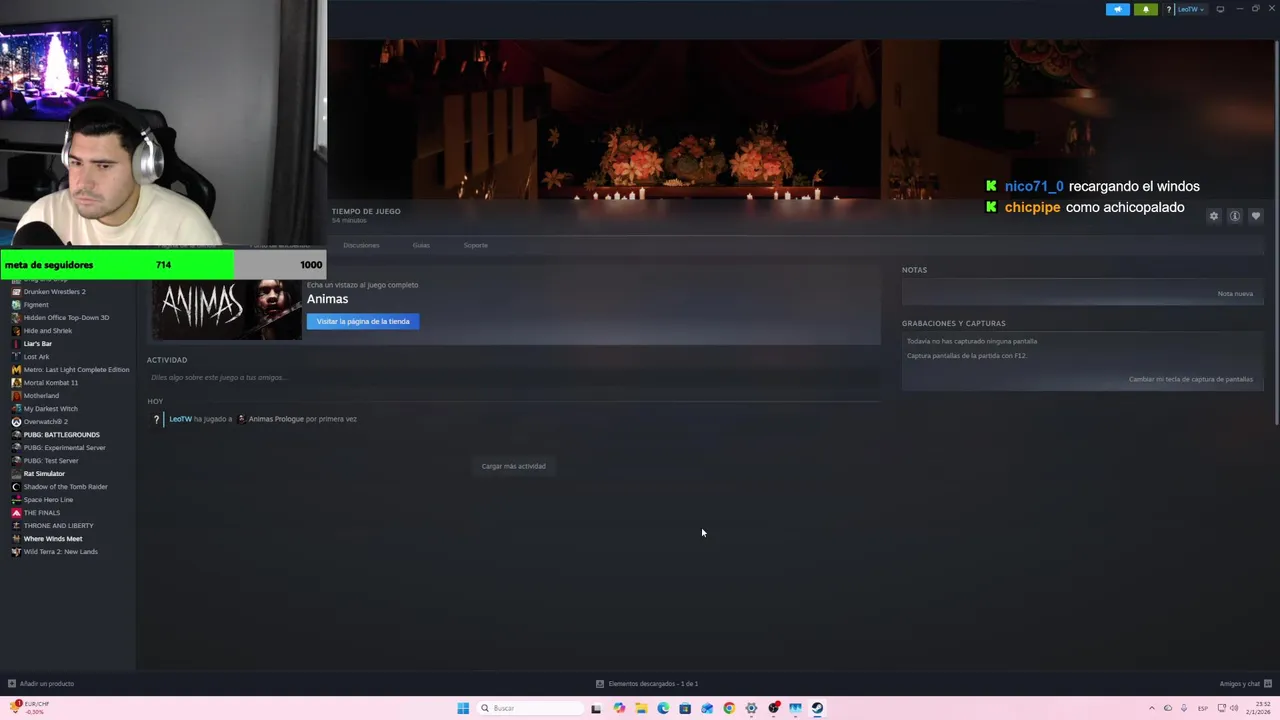Screen dimensions: 1280x720
Task: Click the taskbar Buscar search box
Action: pyautogui.click(x=530, y=708)
